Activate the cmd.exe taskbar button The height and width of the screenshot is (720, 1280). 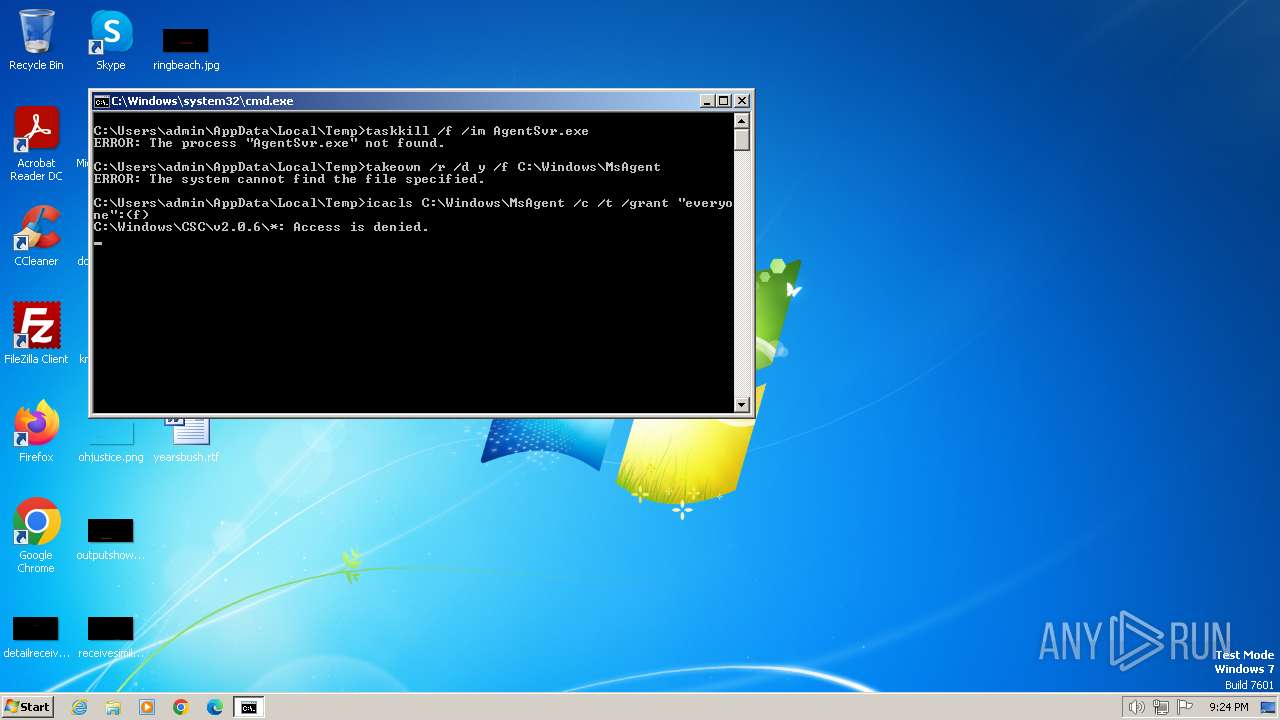pyautogui.click(x=248, y=707)
